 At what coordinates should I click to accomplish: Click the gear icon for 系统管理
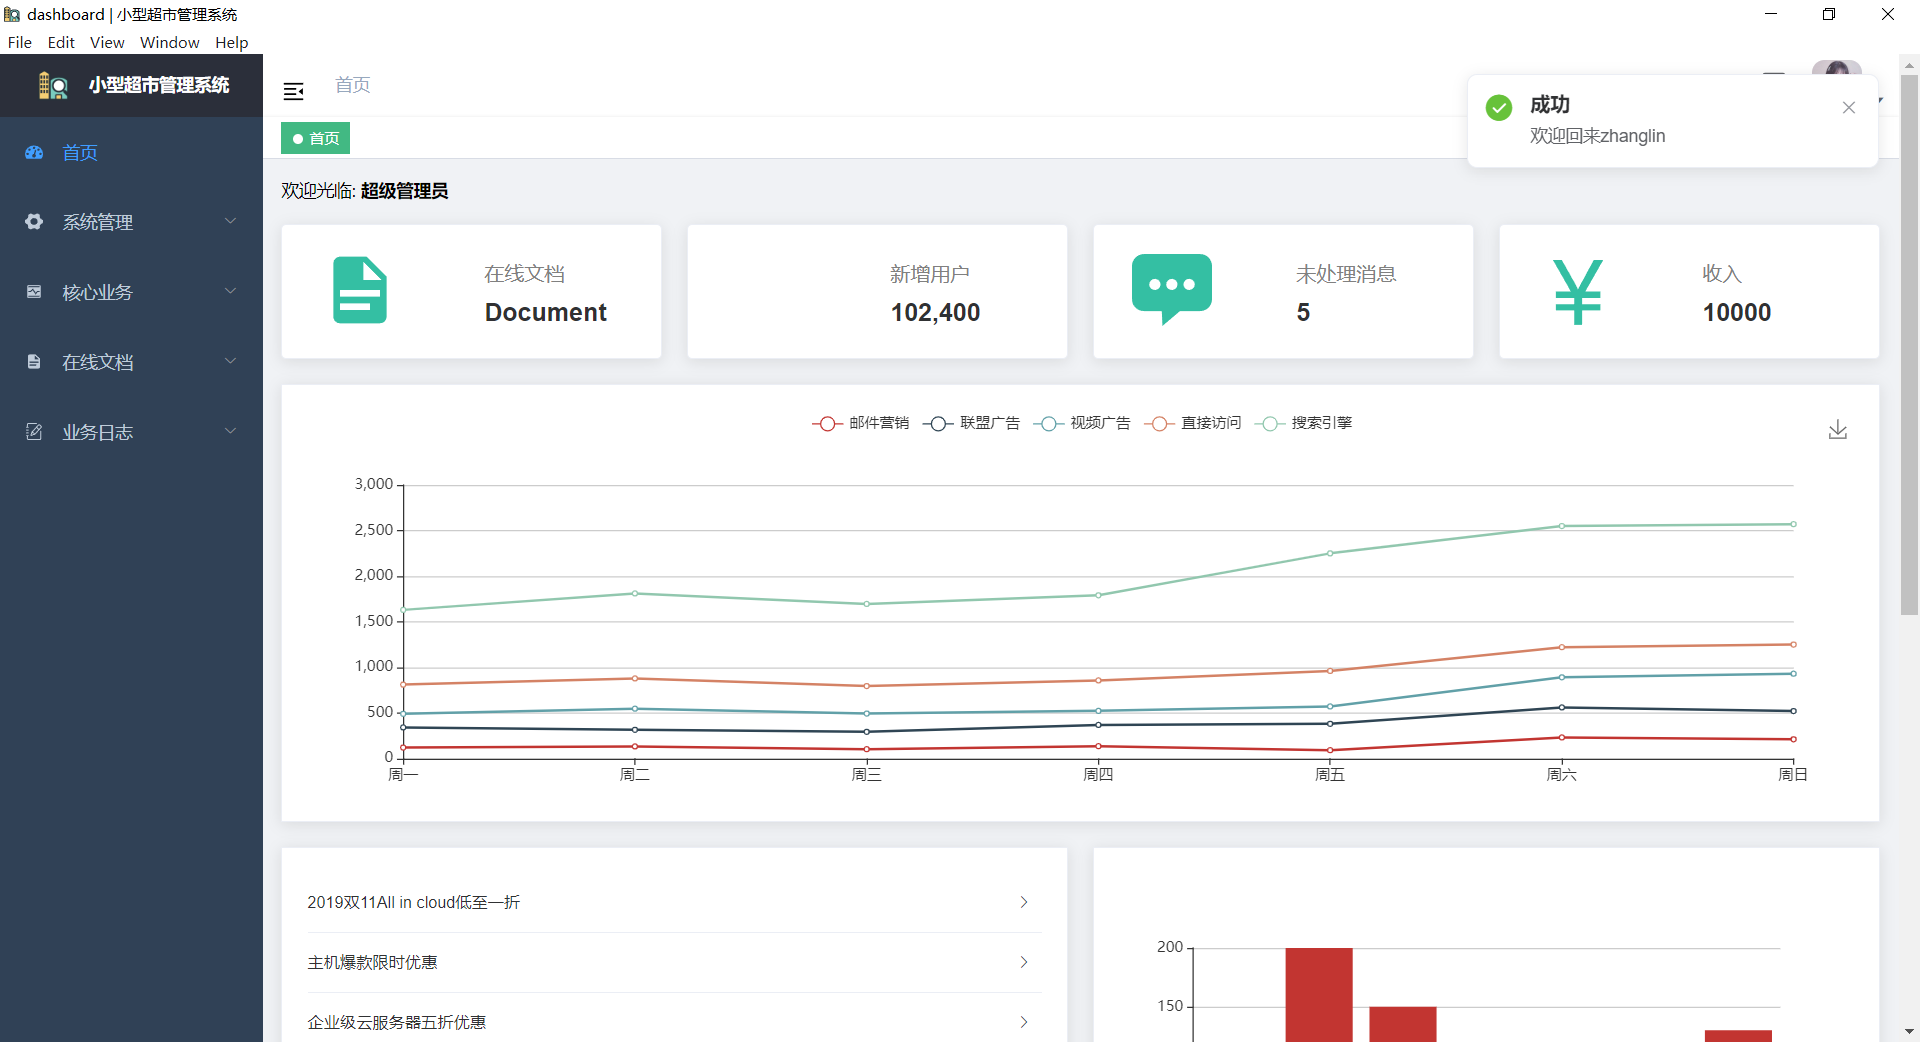(x=34, y=222)
